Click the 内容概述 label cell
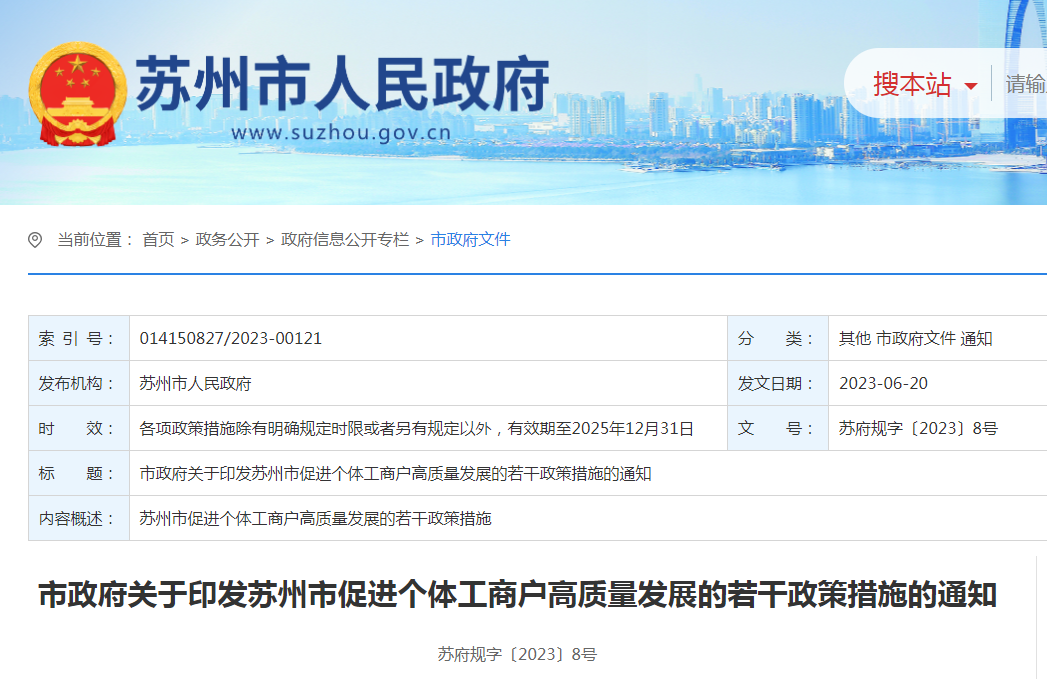Viewport: 1047px width, 679px height. click(79, 519)
